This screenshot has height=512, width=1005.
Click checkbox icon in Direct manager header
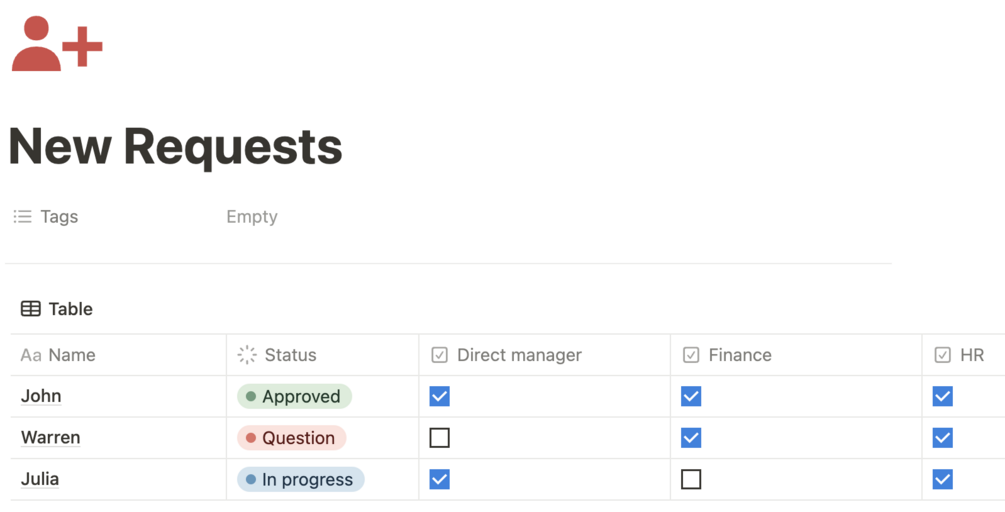439,355
